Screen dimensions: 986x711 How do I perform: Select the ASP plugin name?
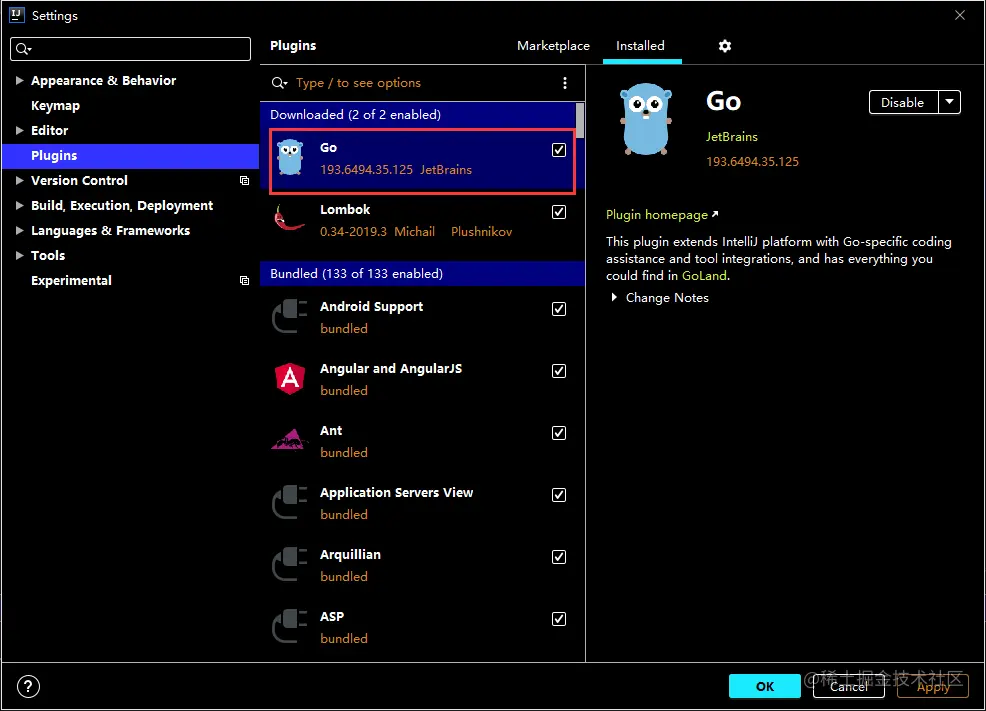point(331,616)
